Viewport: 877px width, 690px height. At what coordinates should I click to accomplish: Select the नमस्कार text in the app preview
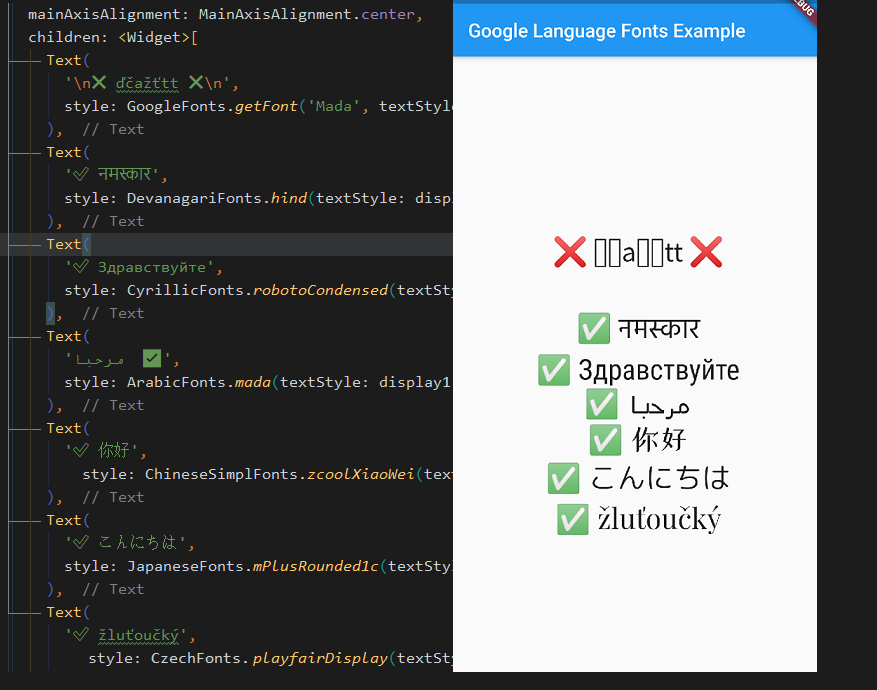tap(658, 328)
